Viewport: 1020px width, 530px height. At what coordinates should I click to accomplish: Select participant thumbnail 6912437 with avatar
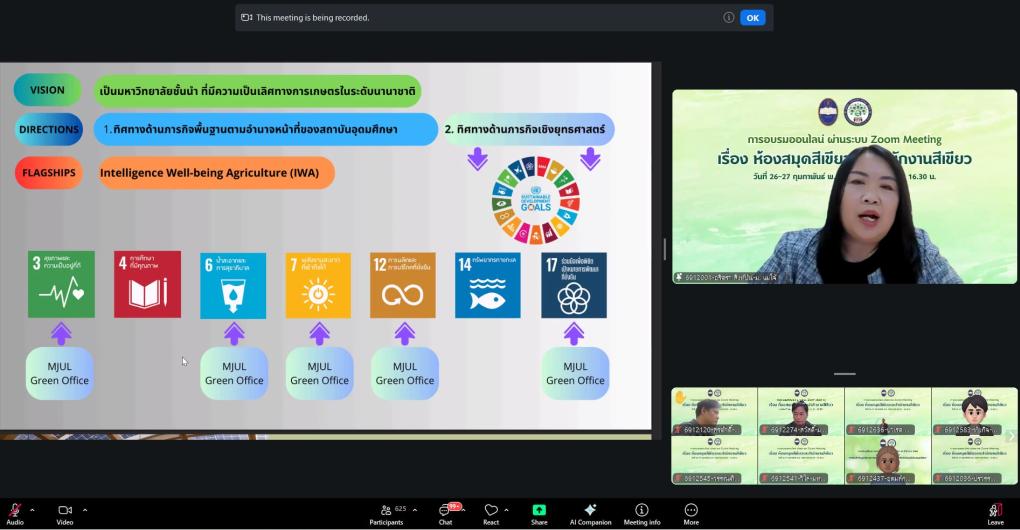point(887,459)
